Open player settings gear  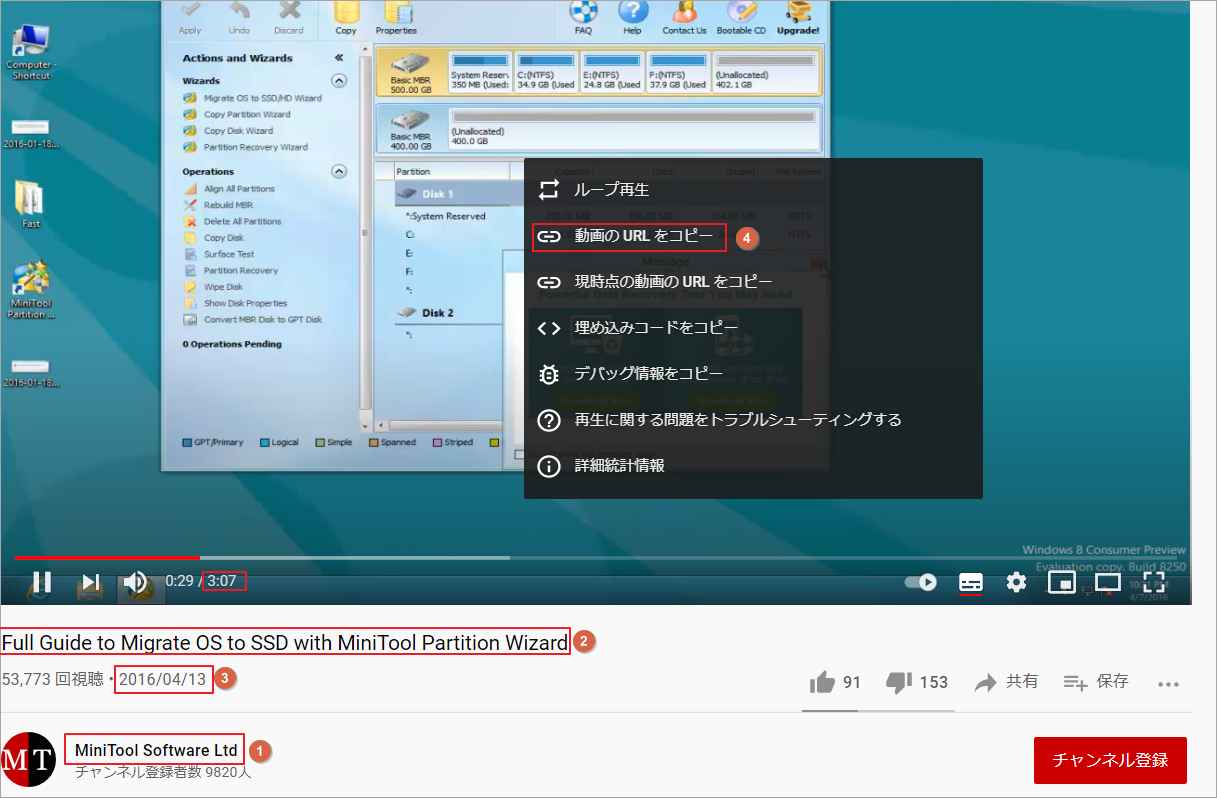tap(1017, 582)
